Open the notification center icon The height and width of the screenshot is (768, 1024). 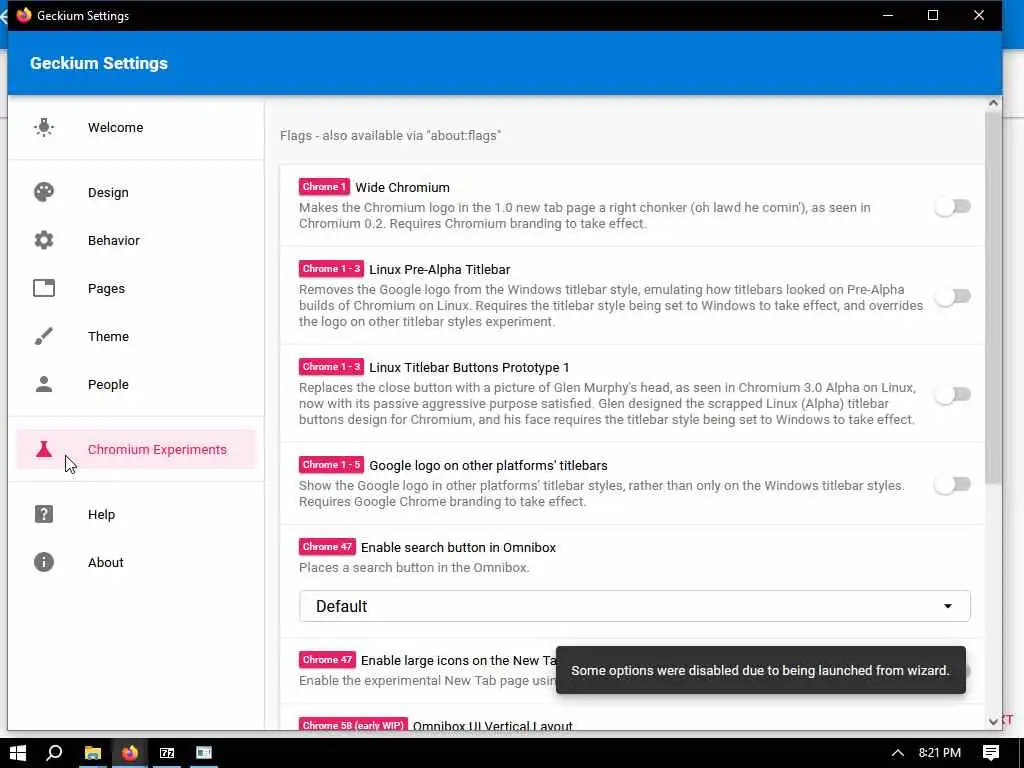pos(991,753)
